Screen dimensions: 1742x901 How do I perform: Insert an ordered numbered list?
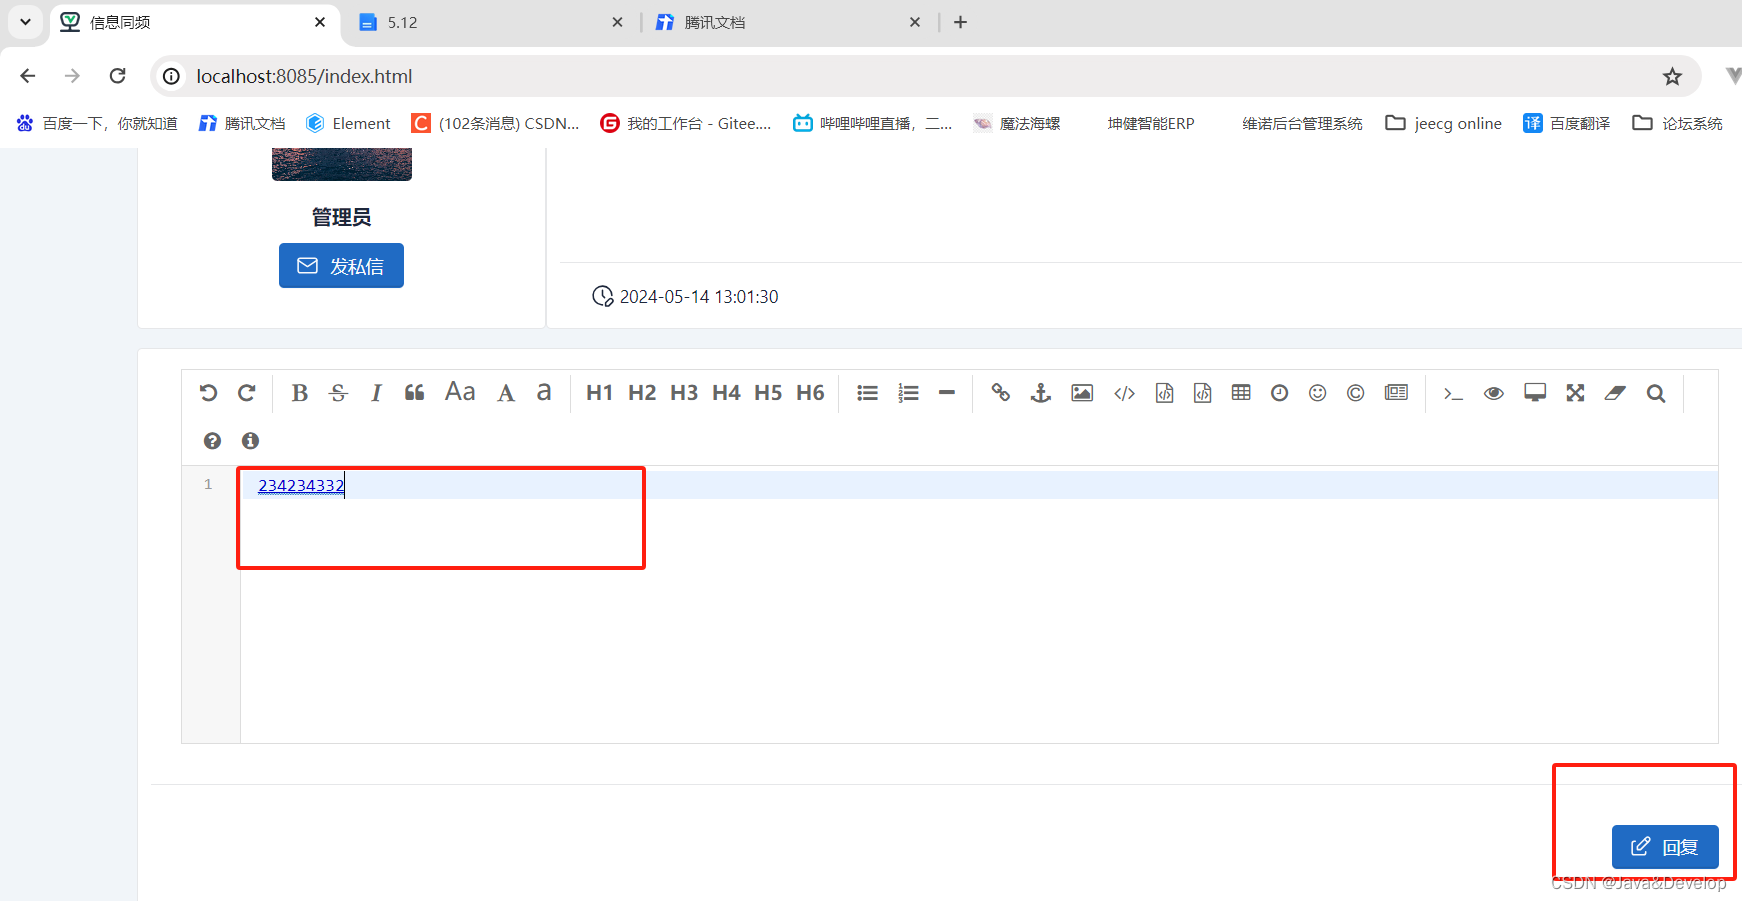908,393
